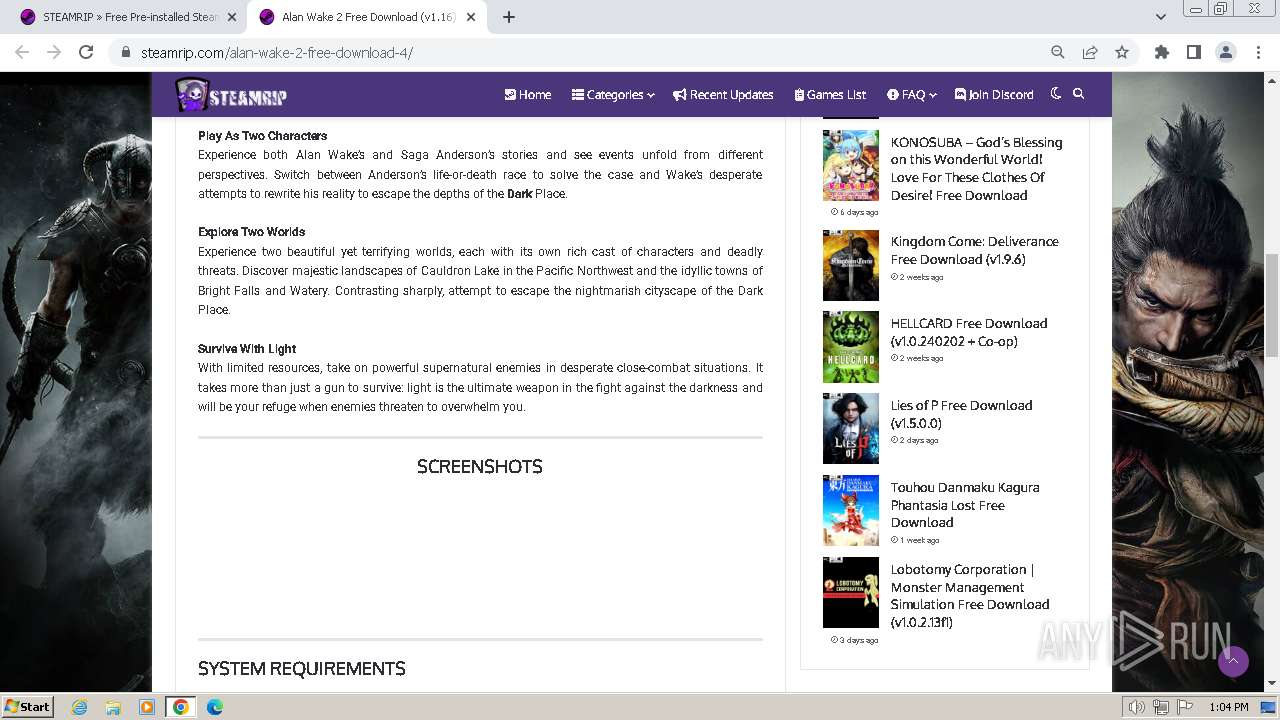Open Lies of P Free Download link

961,414
